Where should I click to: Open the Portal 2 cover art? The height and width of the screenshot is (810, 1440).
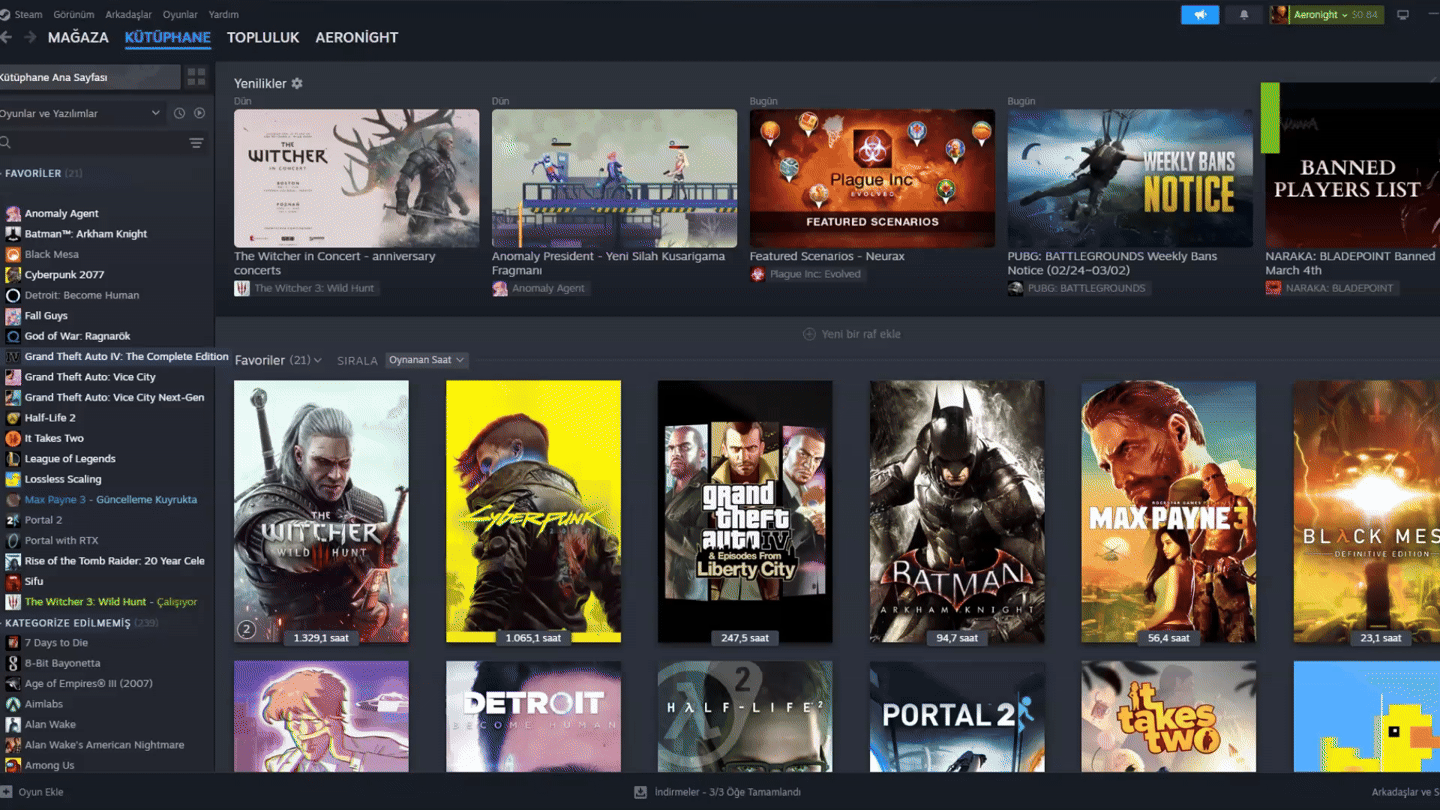tap(957, 716)
